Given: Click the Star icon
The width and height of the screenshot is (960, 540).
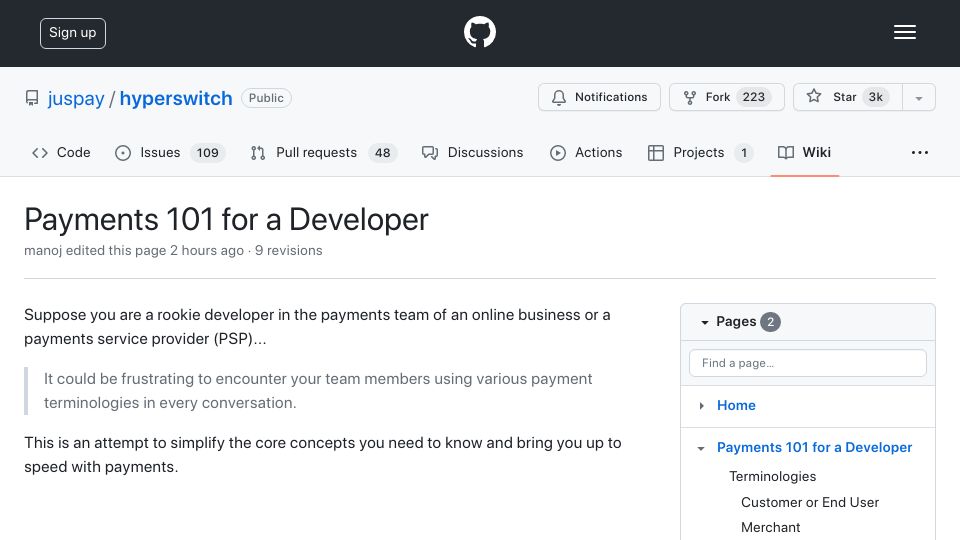Looking at the screenshot, I should tap(813, 96).
